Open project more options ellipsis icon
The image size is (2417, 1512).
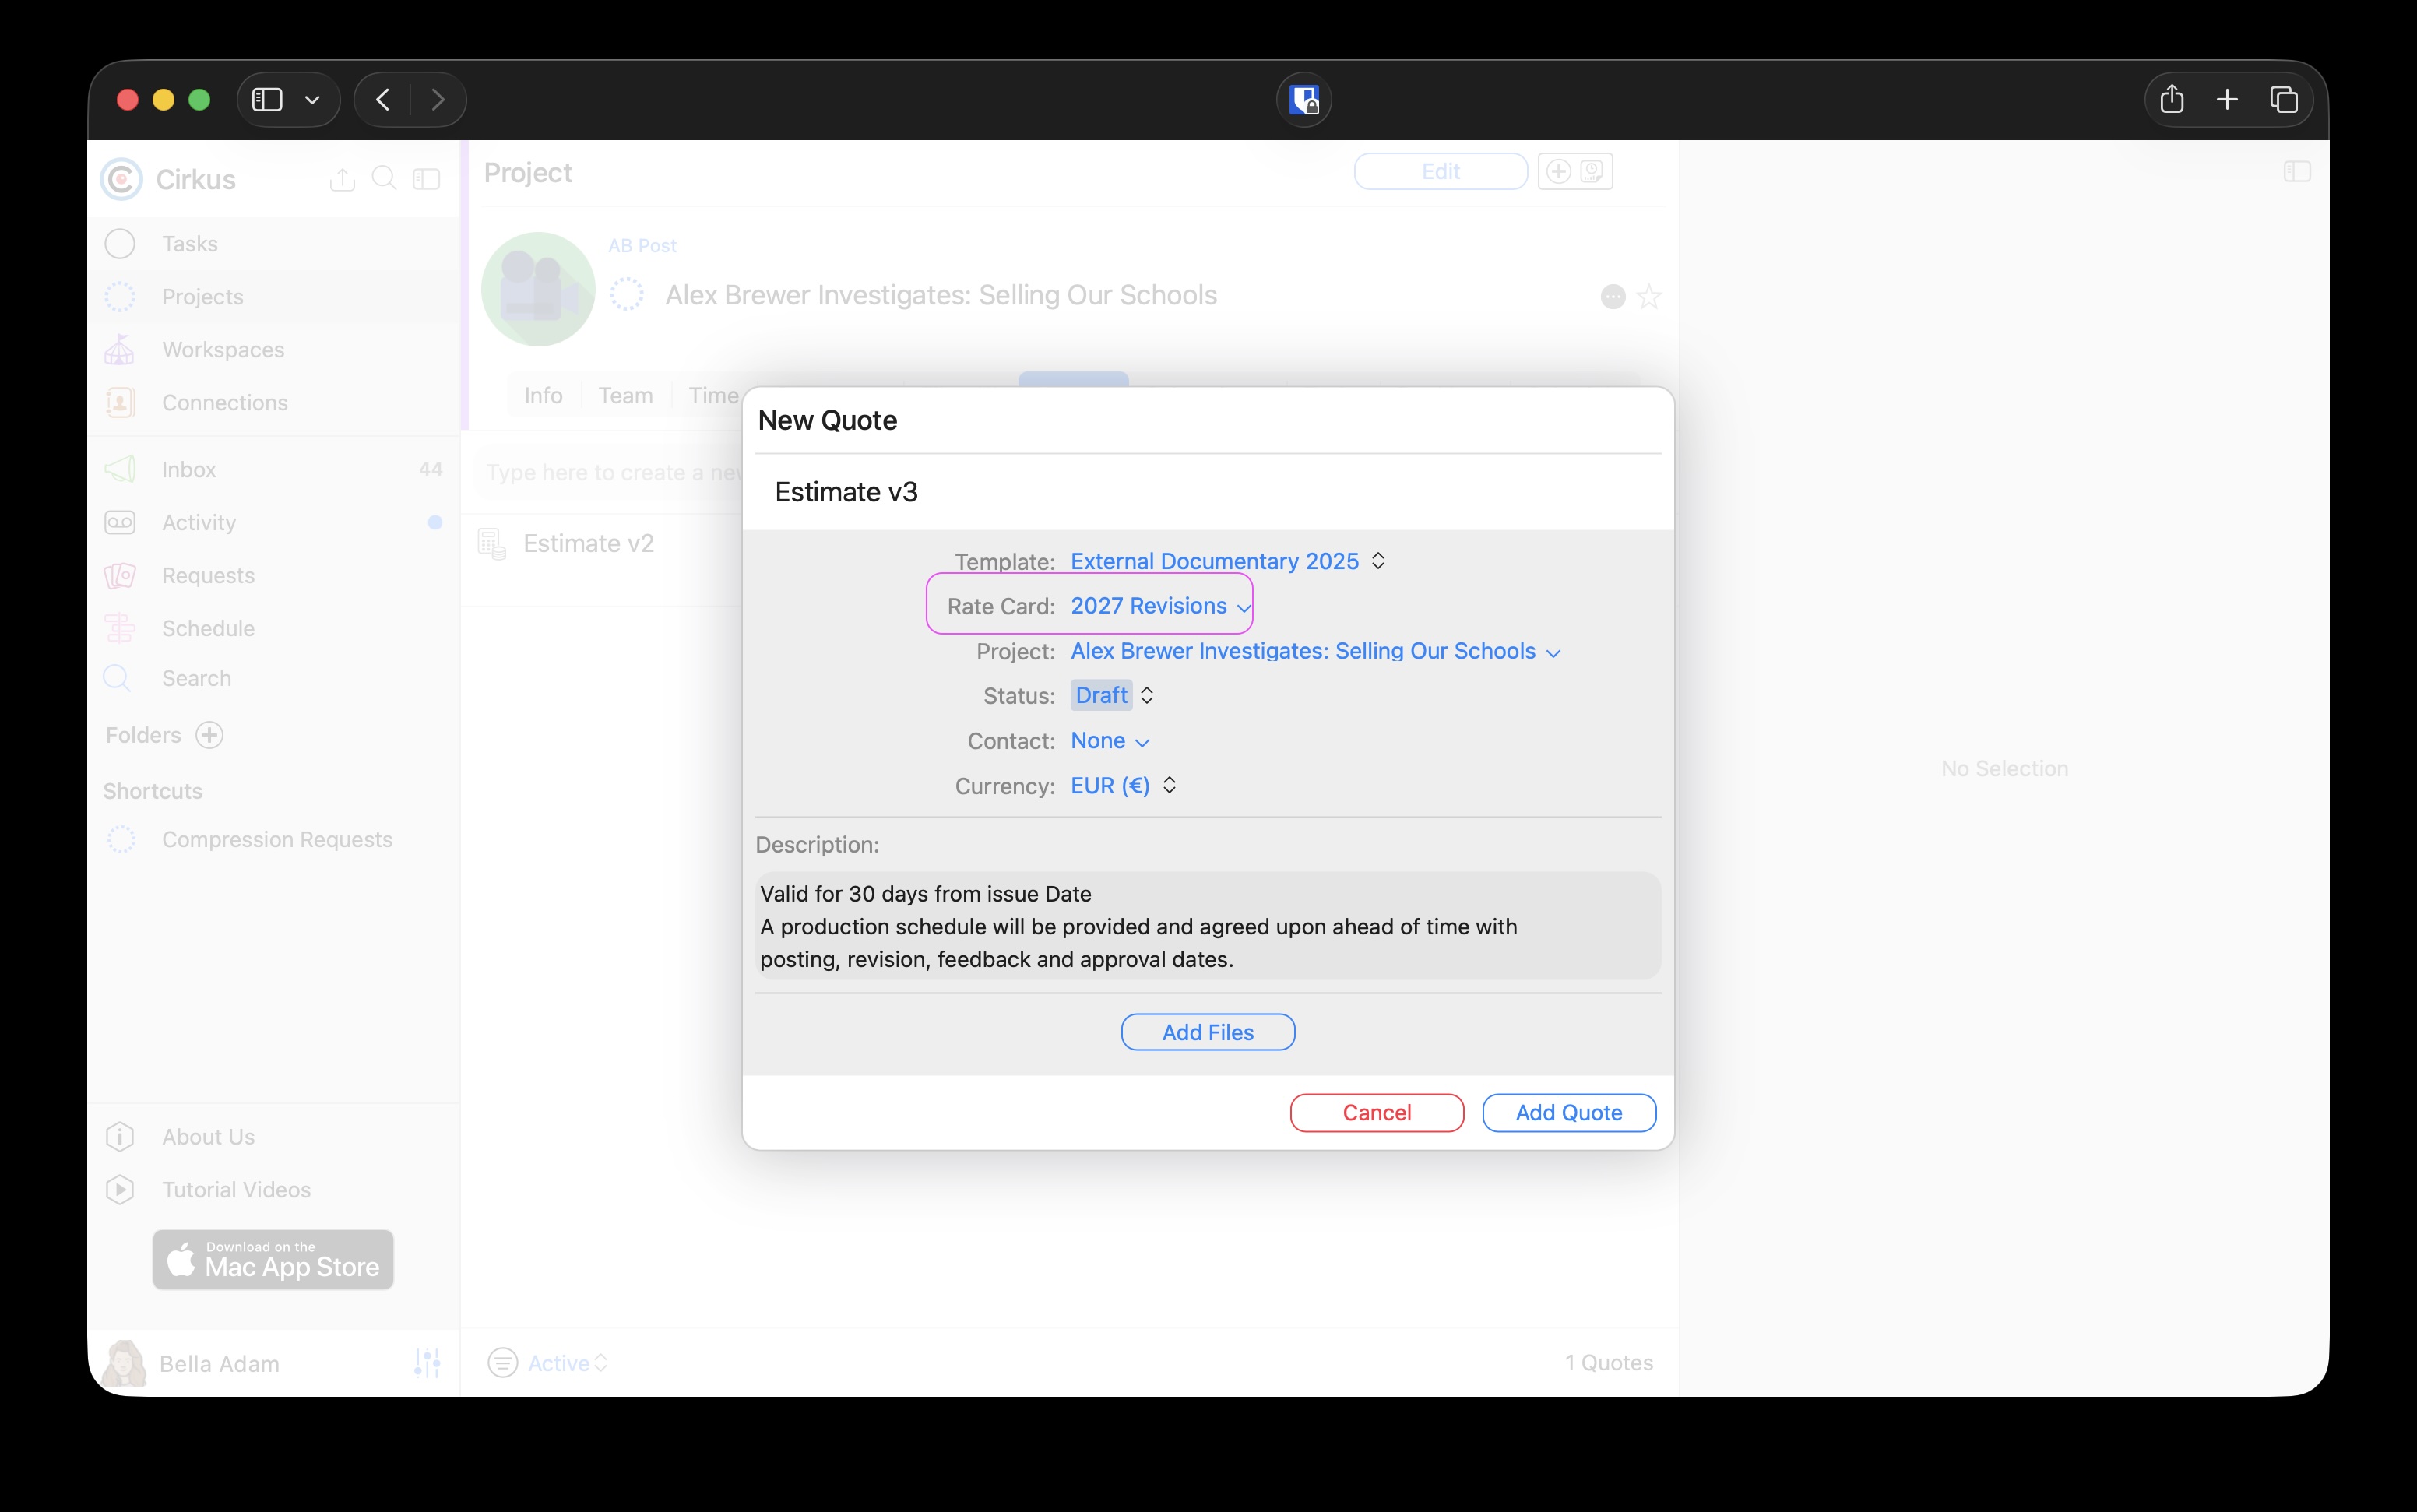(1613, 297)
